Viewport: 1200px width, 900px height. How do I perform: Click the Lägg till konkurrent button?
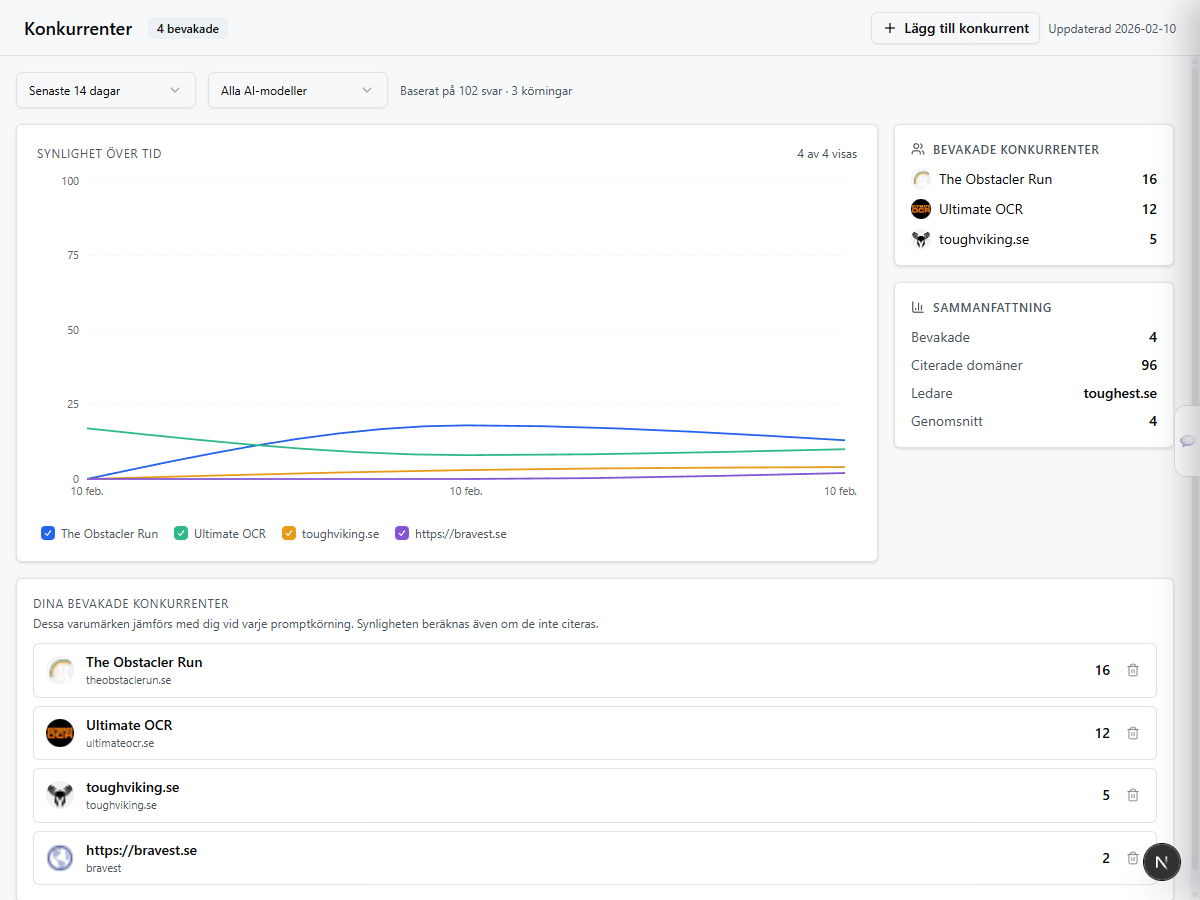[x=955, y=28]
